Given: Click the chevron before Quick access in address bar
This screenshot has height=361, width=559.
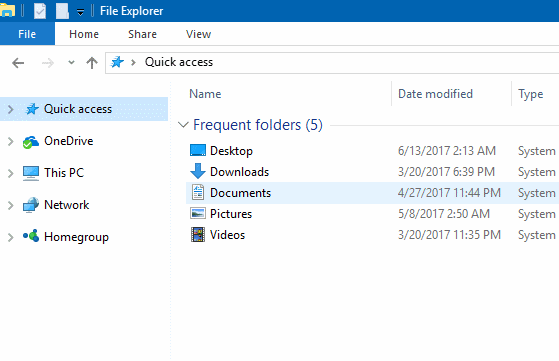Looking at the screenshot, I should [x=133, y=63].
